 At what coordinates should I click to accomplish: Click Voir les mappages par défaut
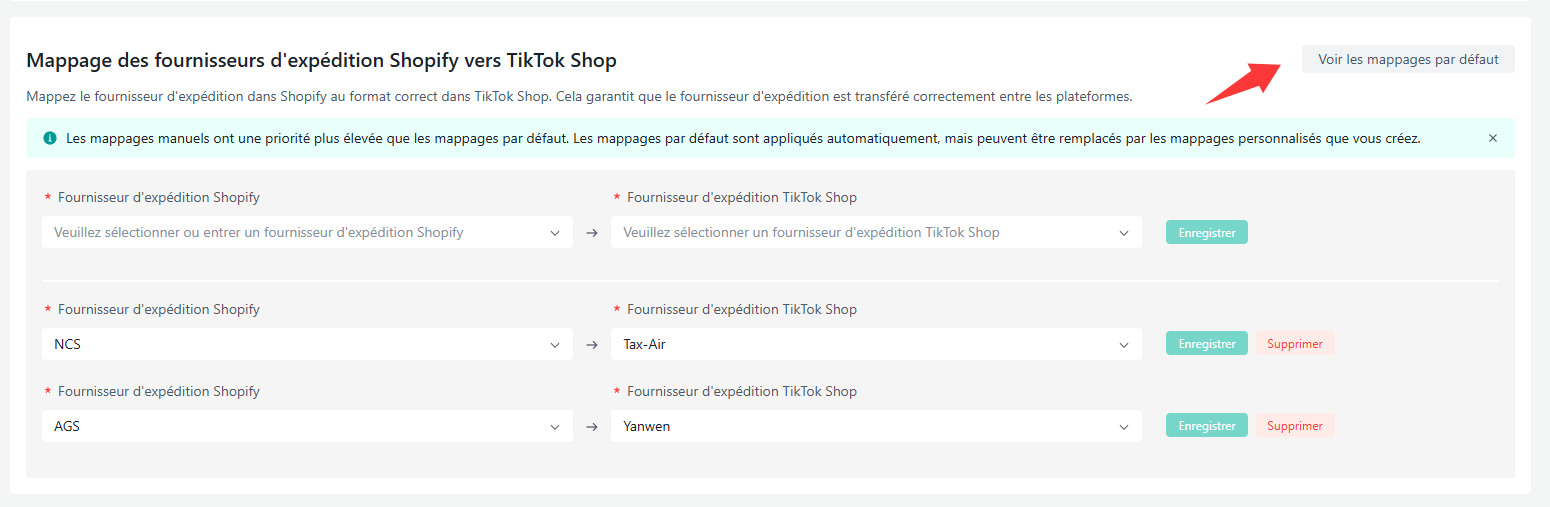click(1408, 59)
